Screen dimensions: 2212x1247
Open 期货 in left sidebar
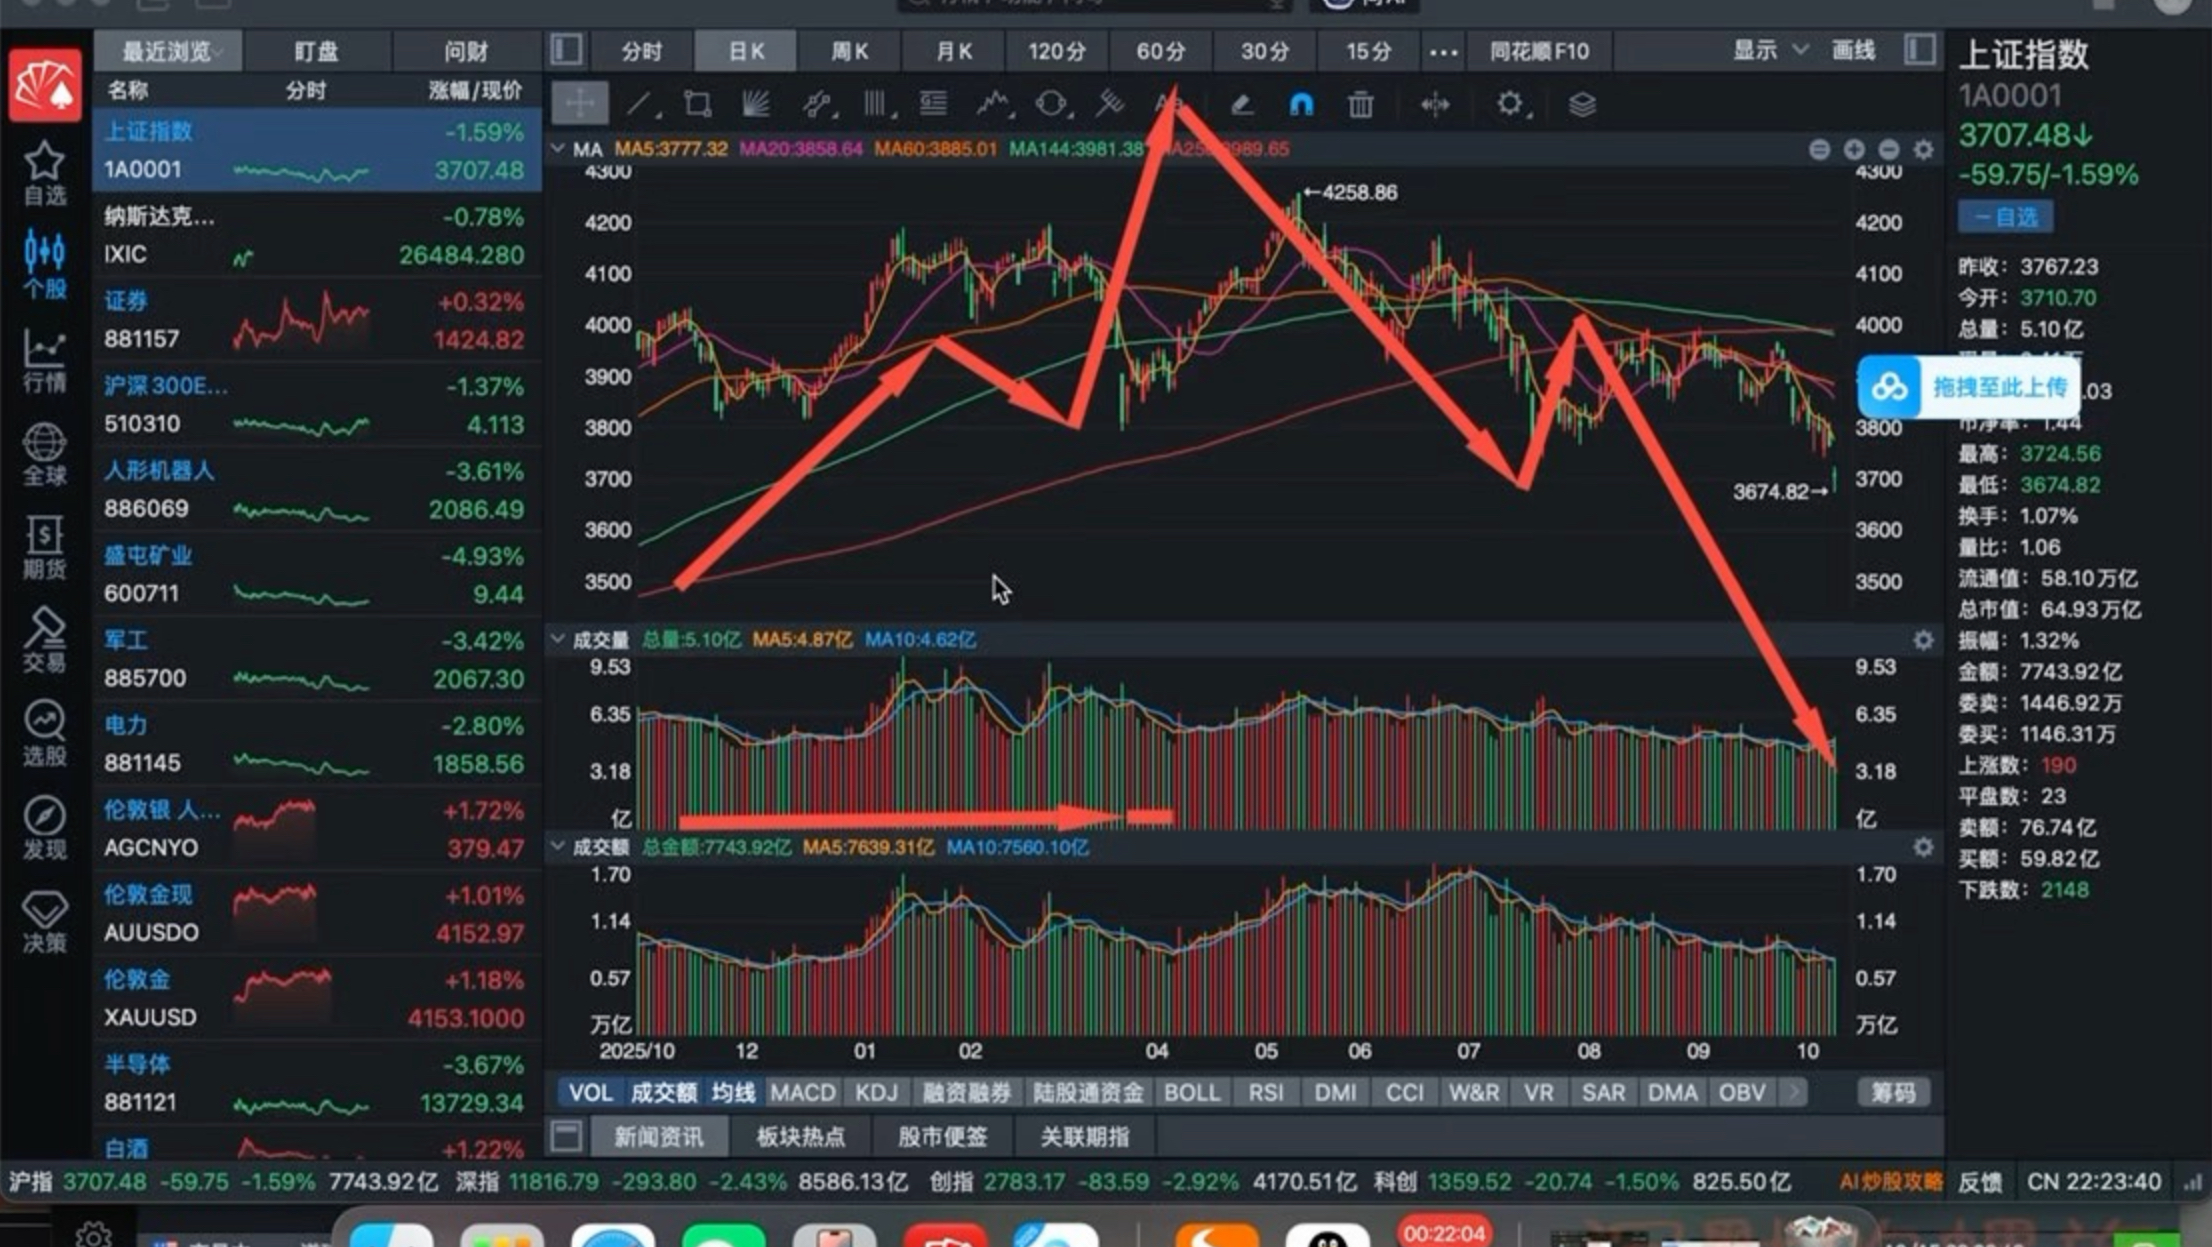[x=45, y=548]
